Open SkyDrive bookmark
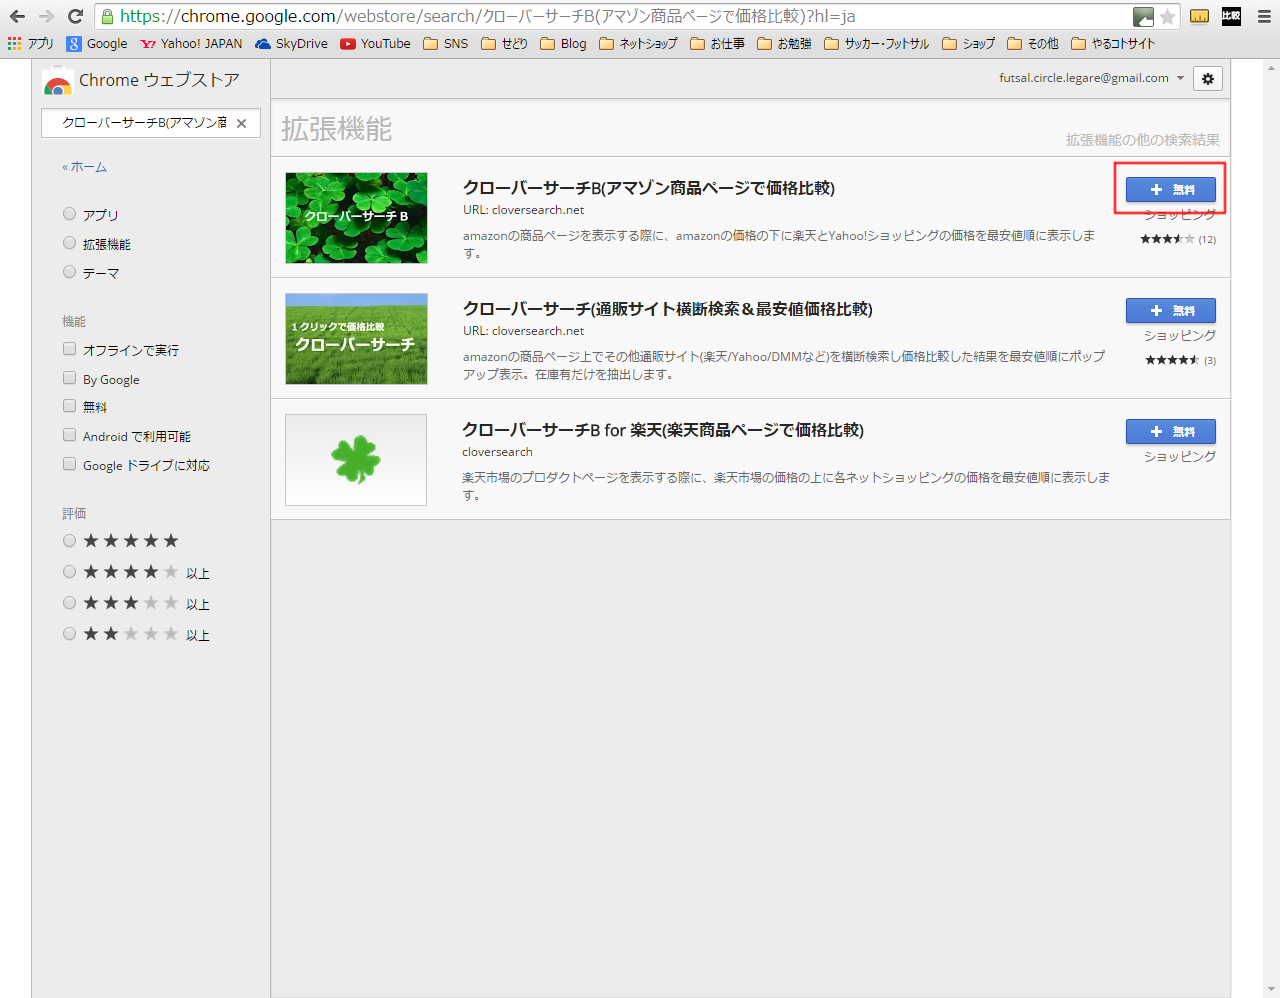The image size is (1280, 998). [x=291, y=44]
